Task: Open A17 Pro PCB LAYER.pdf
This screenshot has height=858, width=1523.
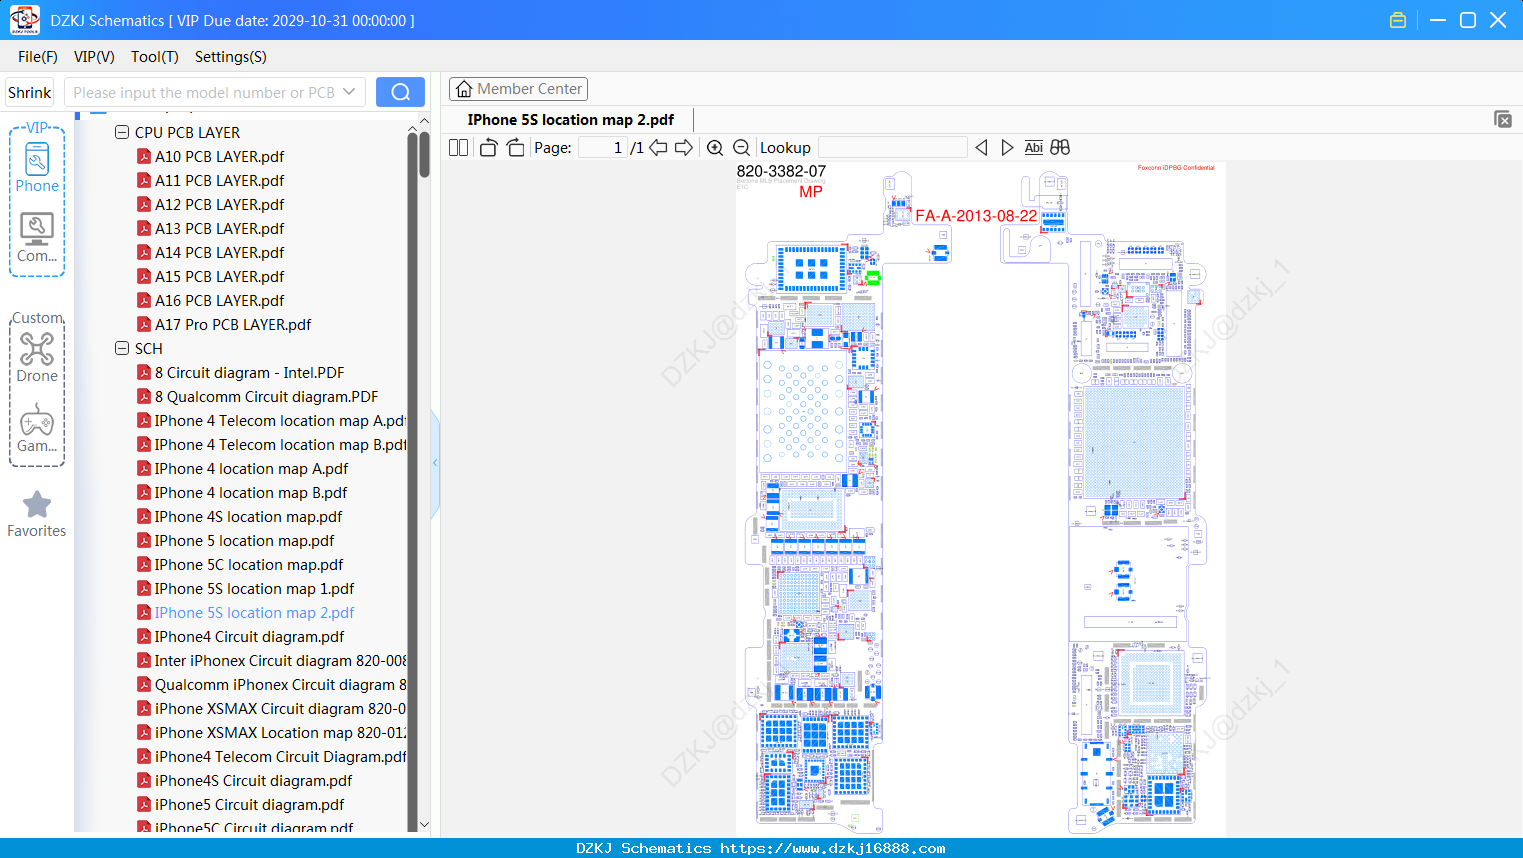Action: [x=233, y=324]
